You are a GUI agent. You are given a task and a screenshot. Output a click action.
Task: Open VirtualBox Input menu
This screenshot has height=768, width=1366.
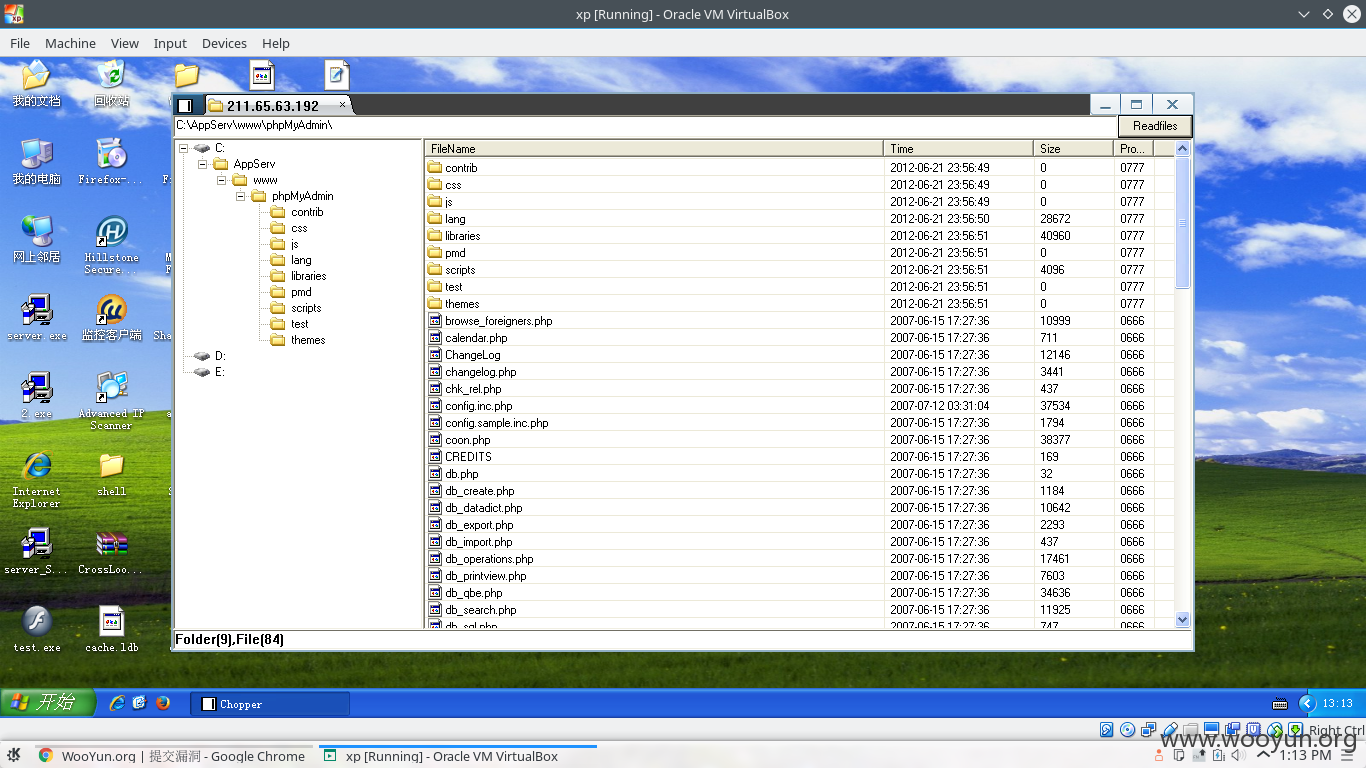coord(170,43)
